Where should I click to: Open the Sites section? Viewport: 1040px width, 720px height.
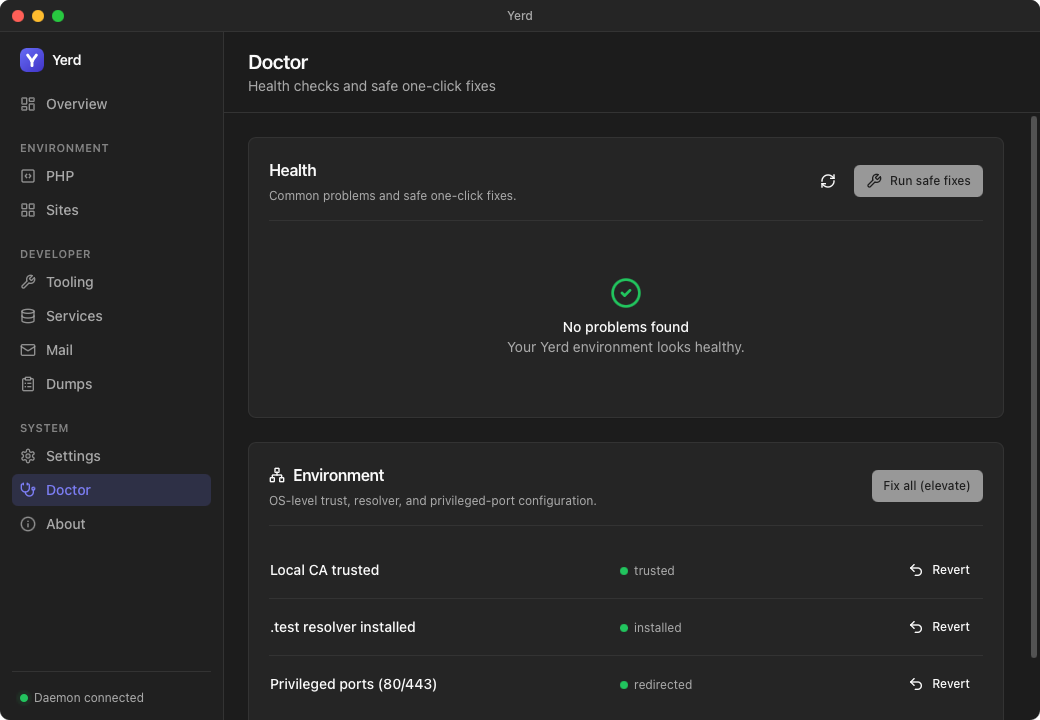click(111, 210)
